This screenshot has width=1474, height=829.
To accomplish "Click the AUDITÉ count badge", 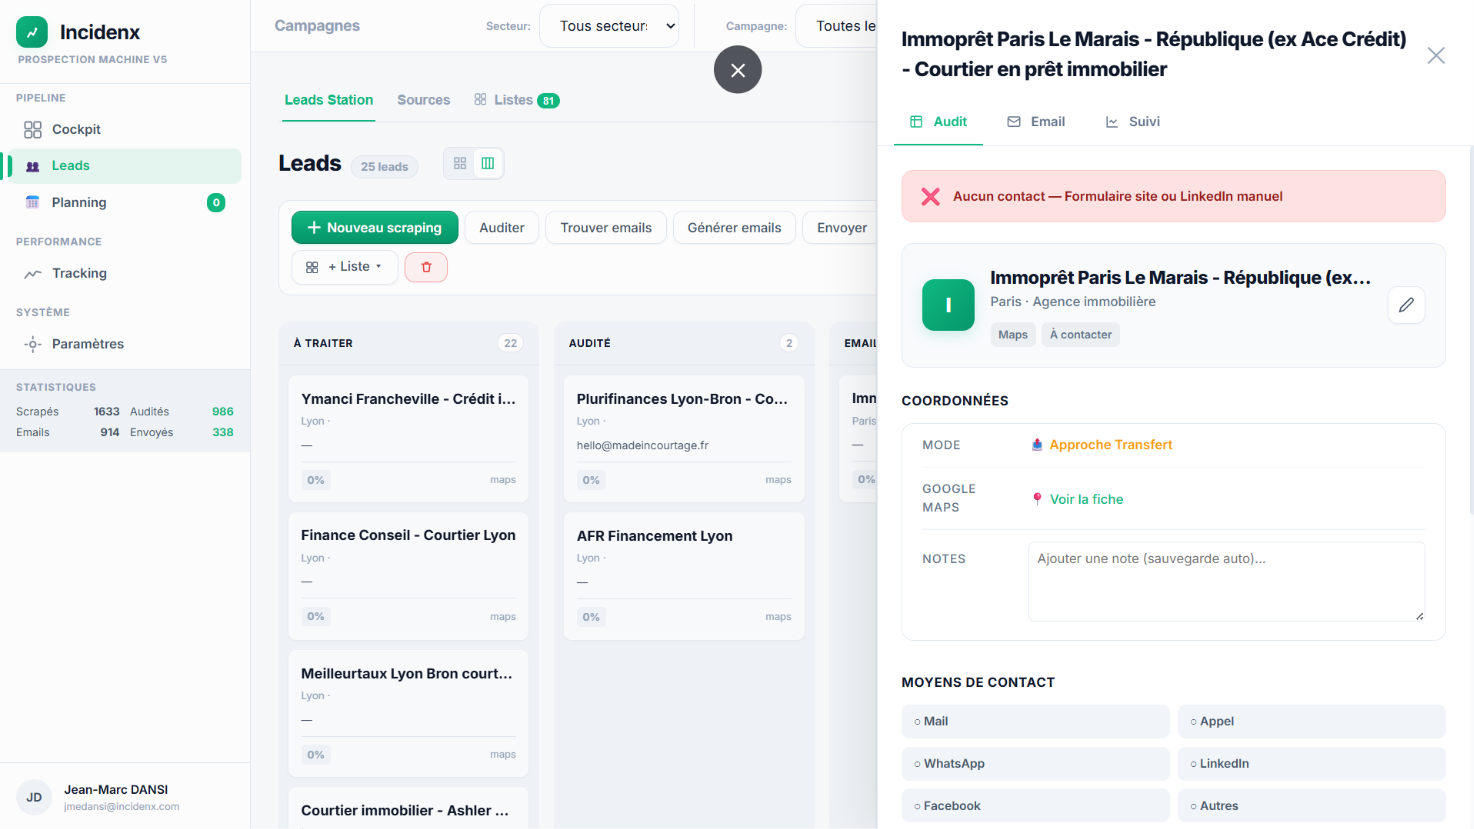I will 789,343.
